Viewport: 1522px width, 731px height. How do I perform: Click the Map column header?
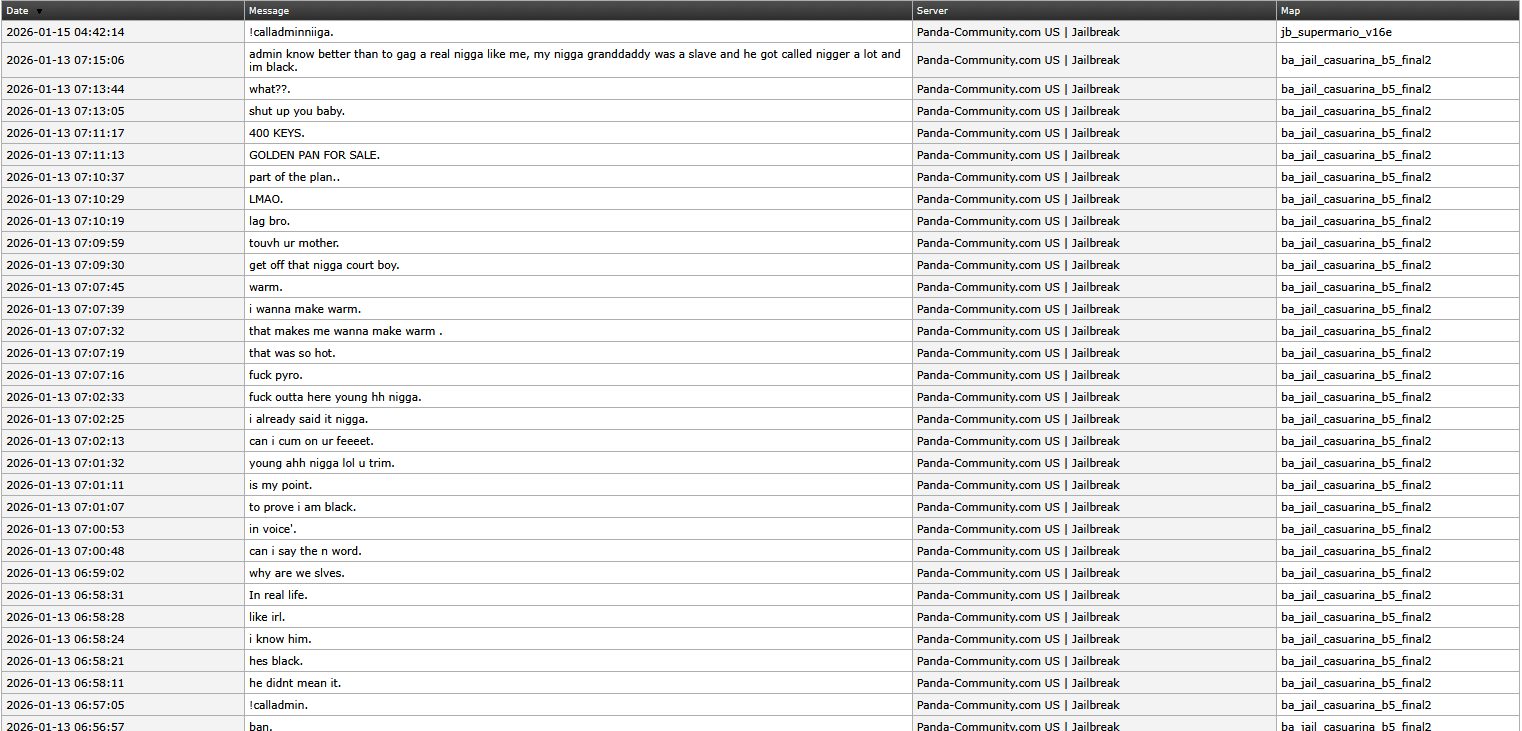[1290, 11]
